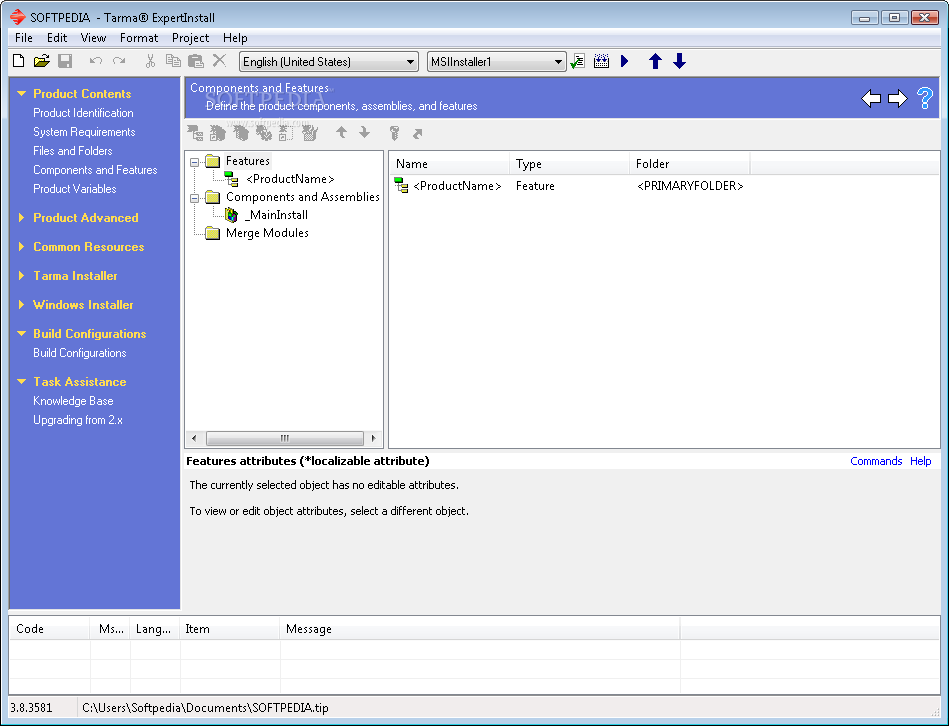Collapse the Task Assistance section
The image size is (949, 726).
[x=22, y=382]
